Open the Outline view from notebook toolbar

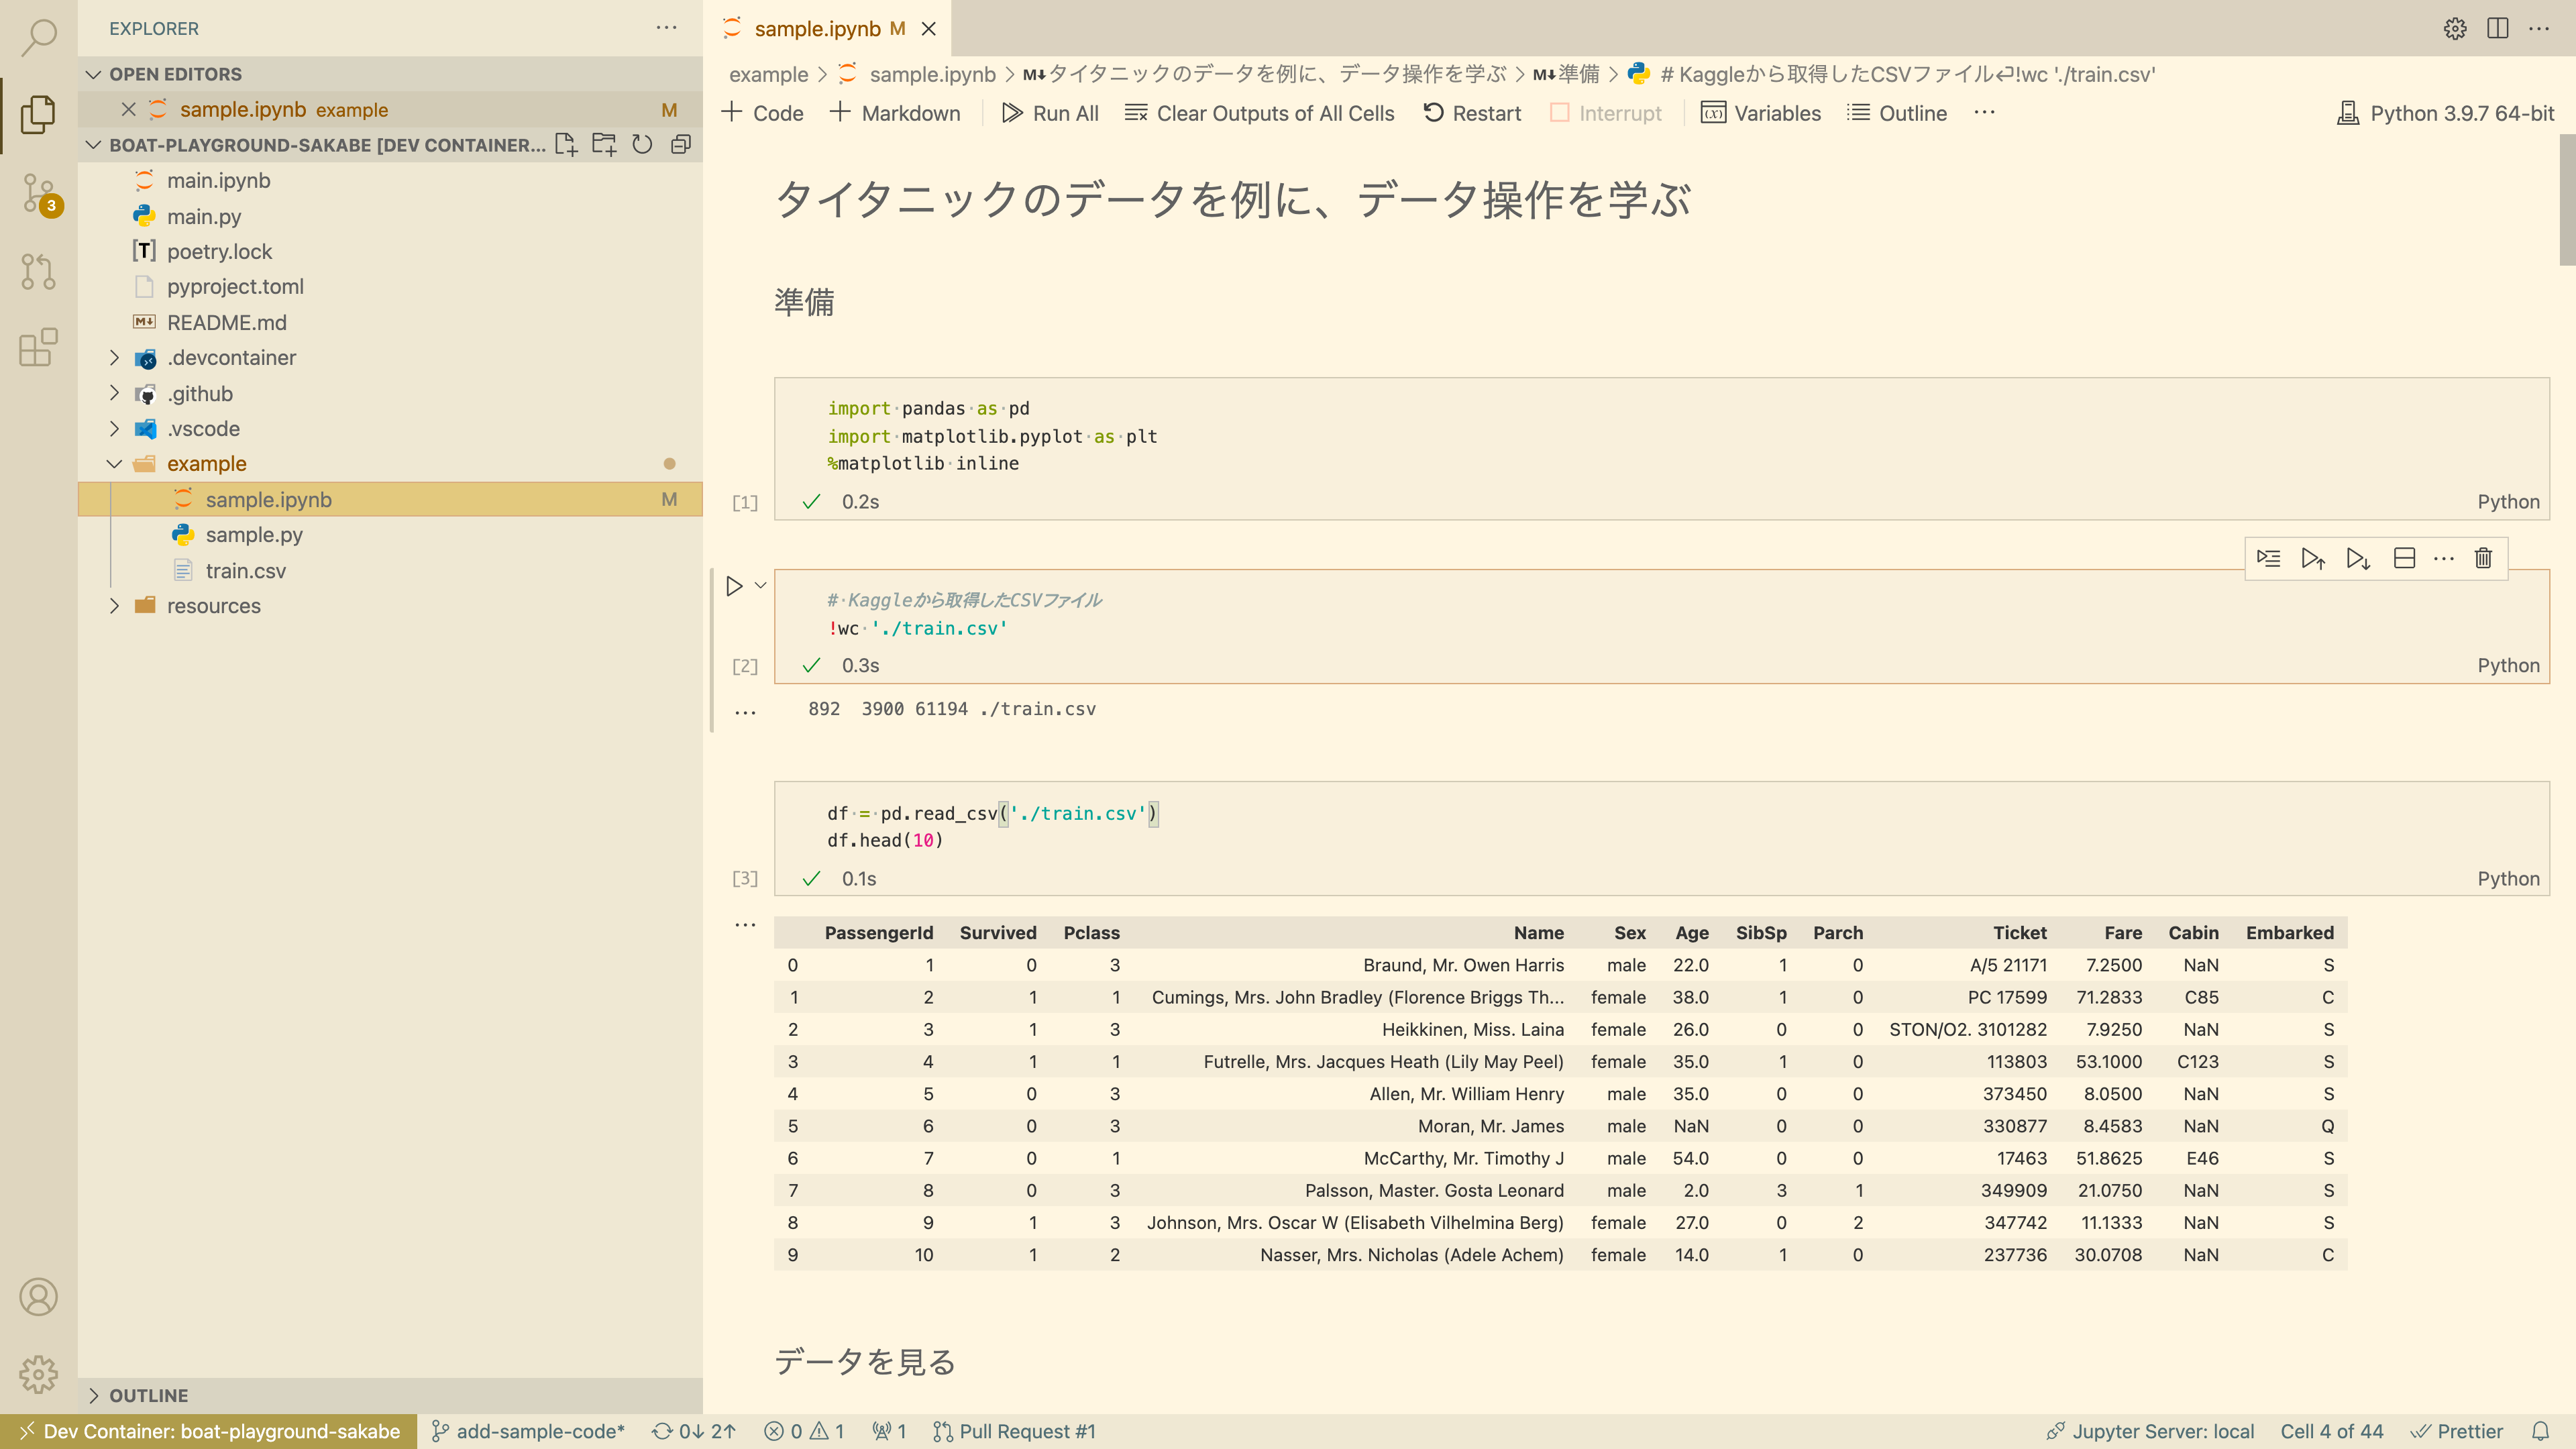coord(1896,113)
